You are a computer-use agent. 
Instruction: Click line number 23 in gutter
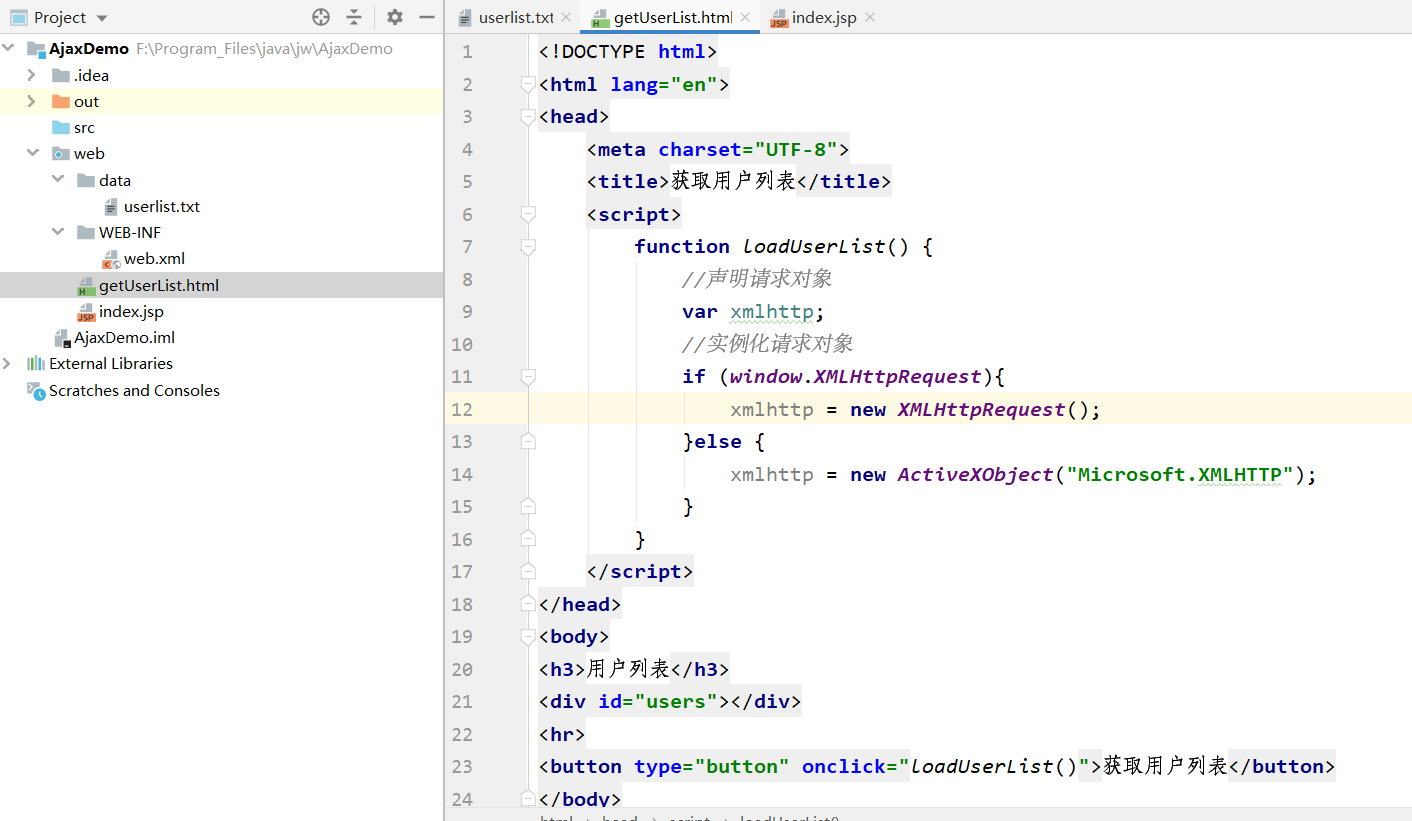click(462, 766)
